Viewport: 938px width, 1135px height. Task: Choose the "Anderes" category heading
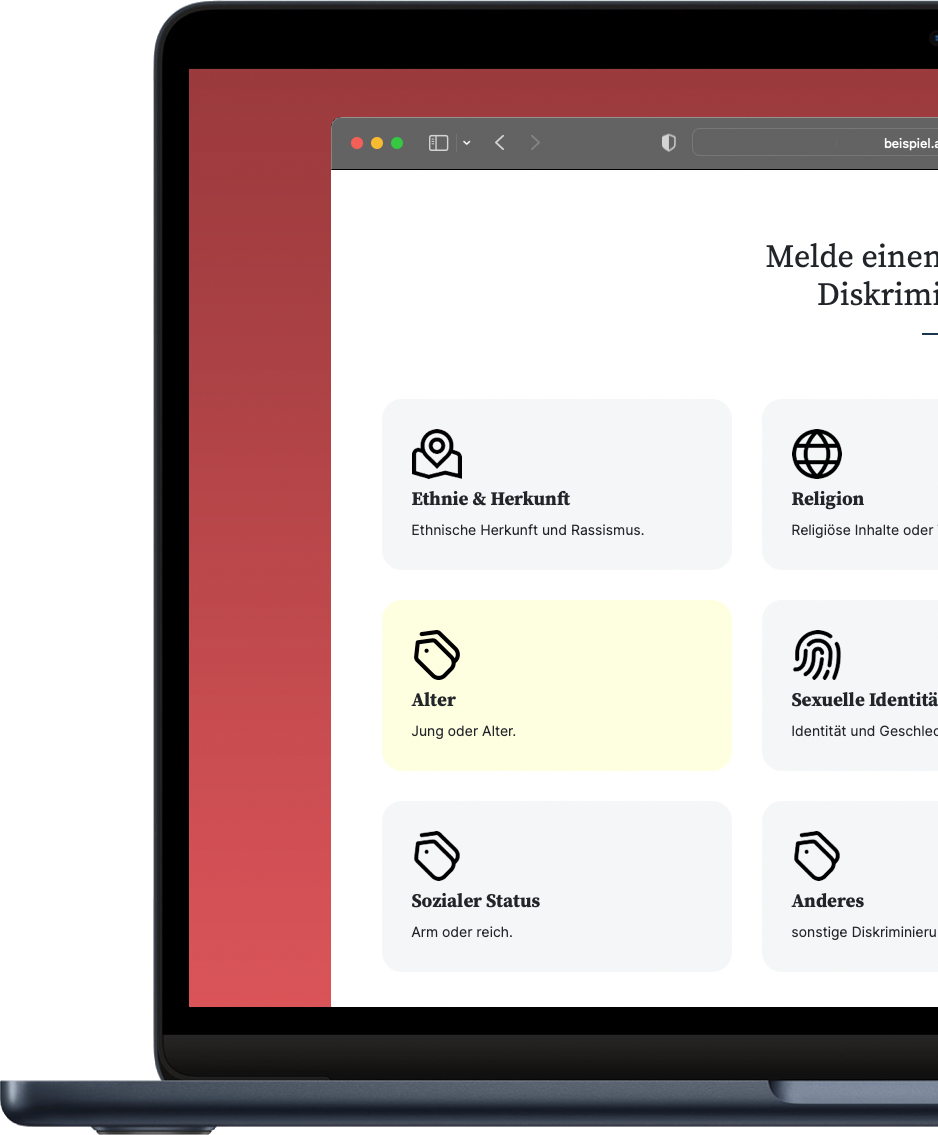[x=827, y=901]
